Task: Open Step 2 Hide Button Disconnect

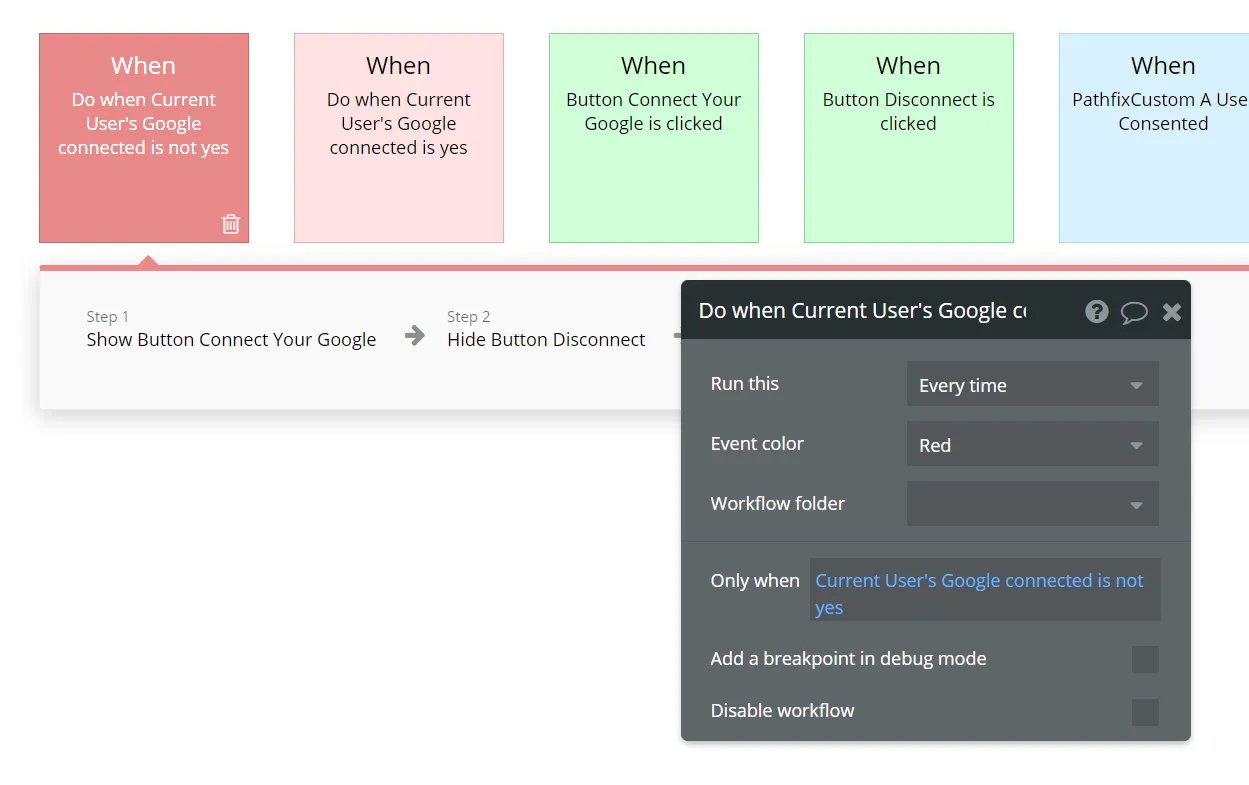Action: coord(546,329)
